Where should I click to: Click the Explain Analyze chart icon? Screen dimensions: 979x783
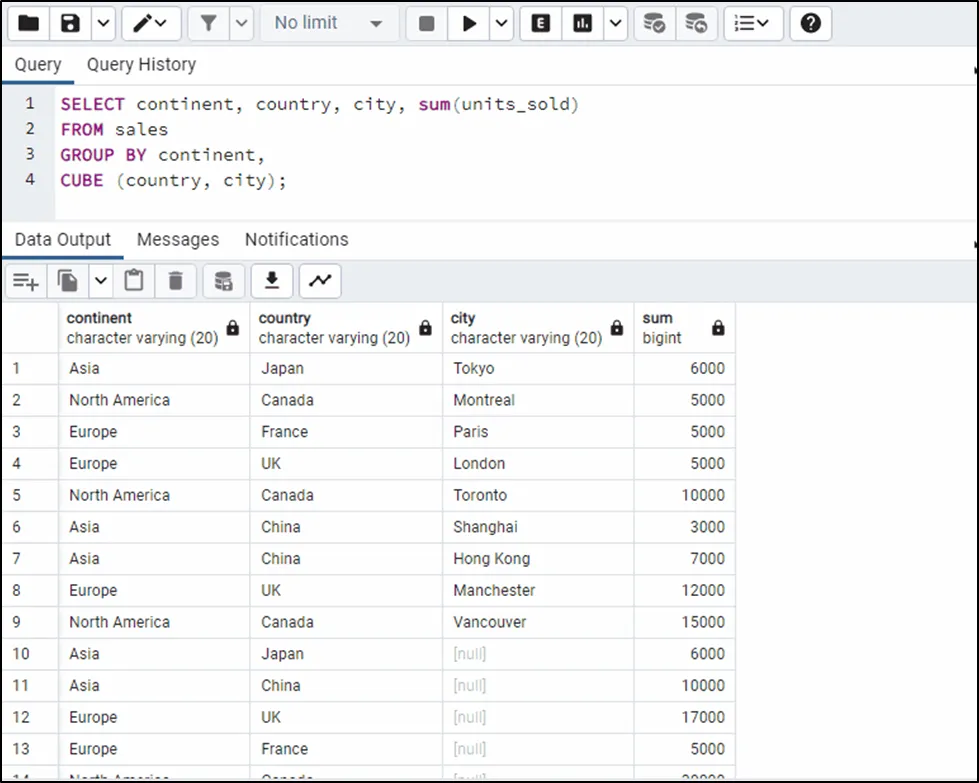583,23
